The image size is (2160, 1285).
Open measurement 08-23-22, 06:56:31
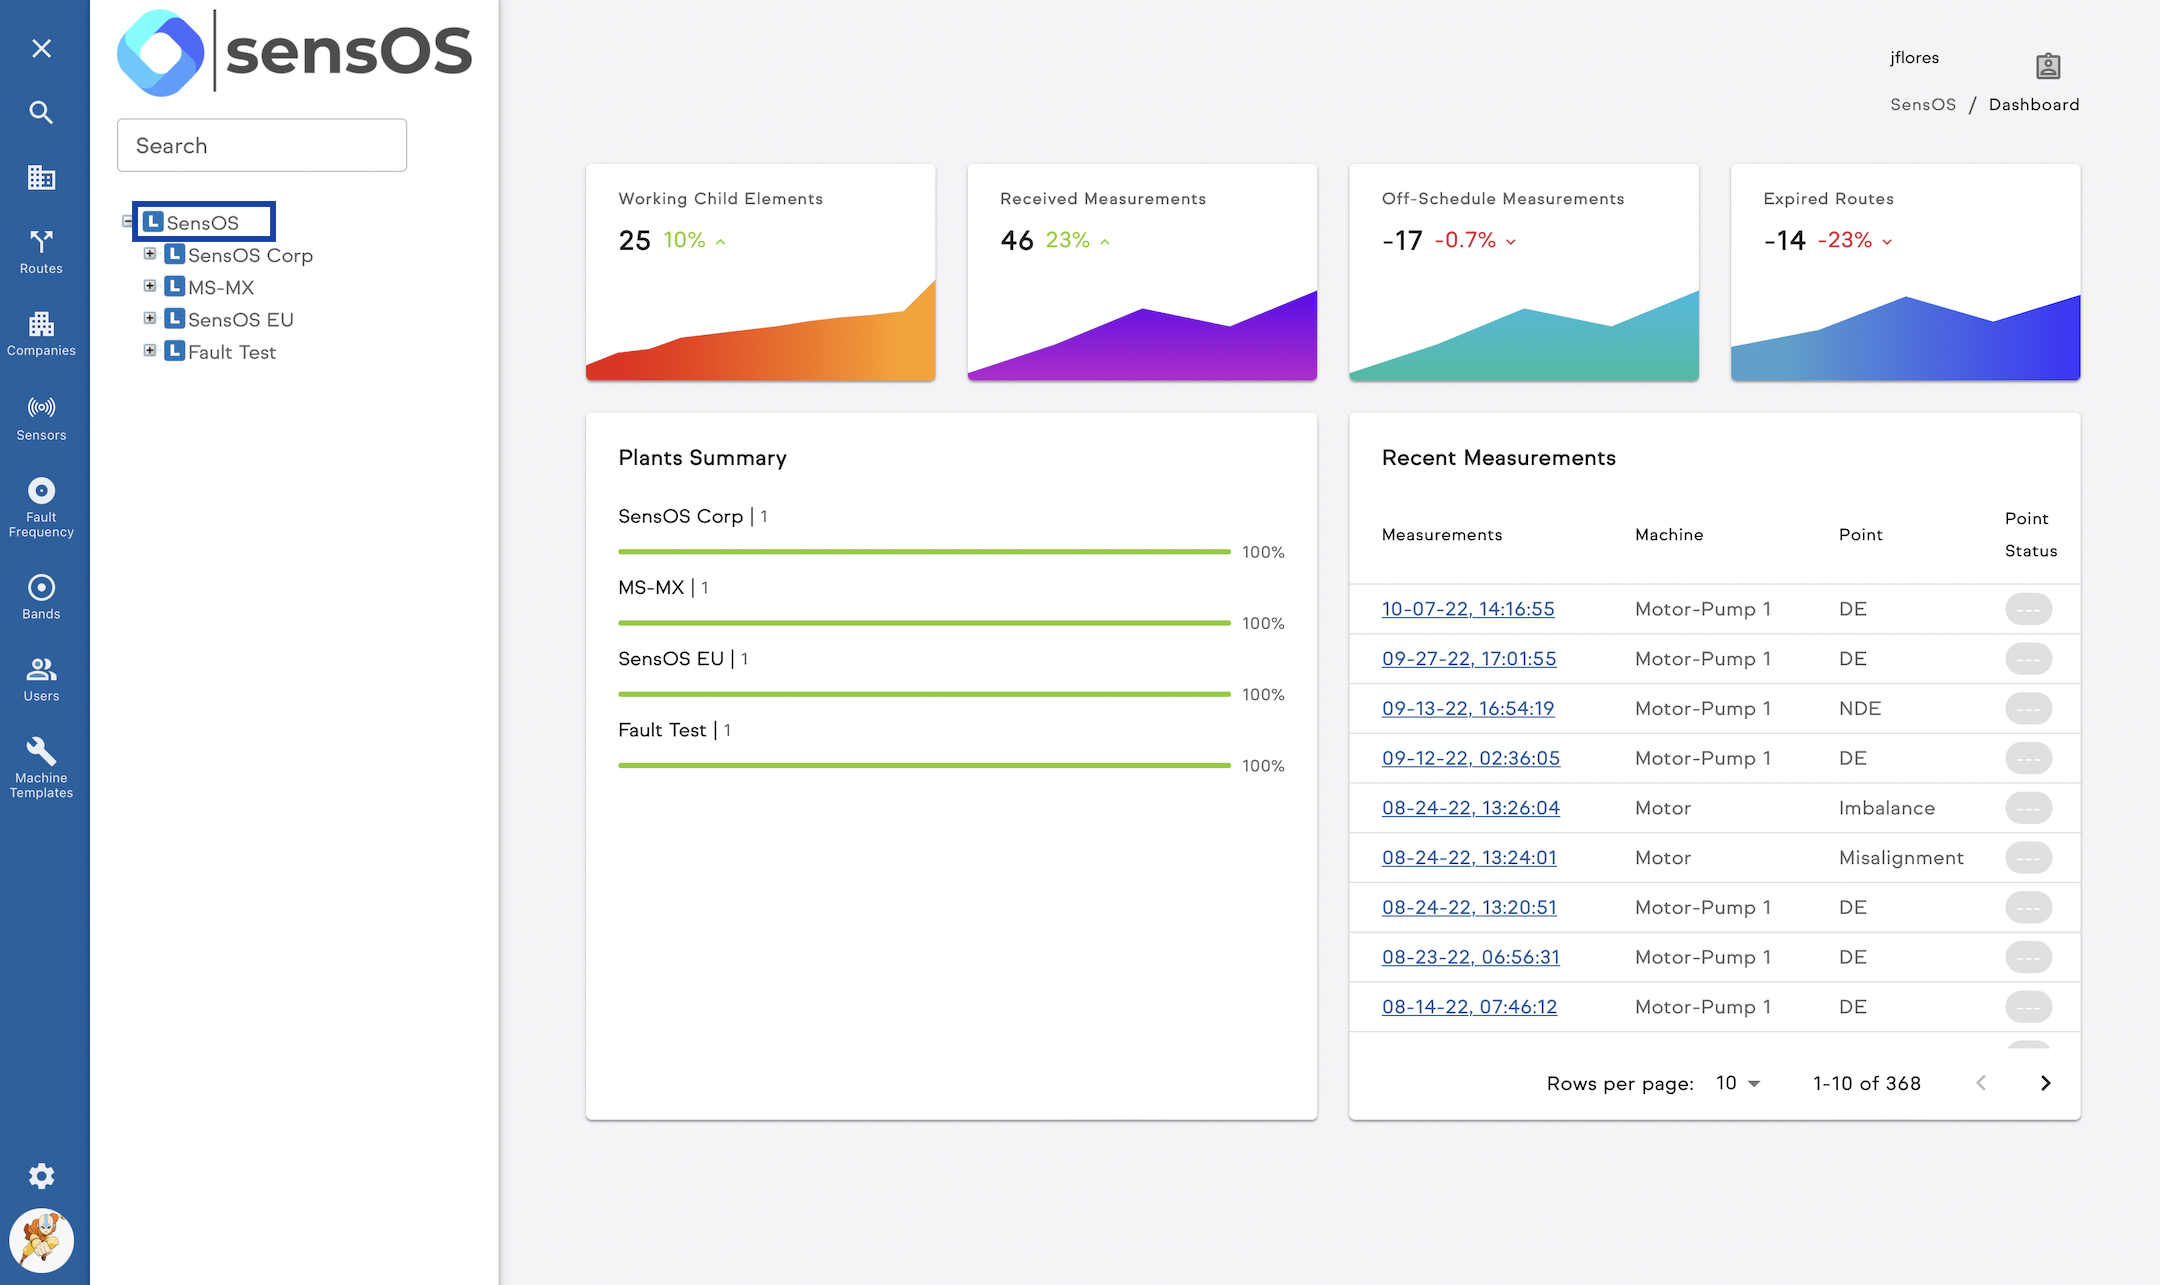pos(1471,957)
